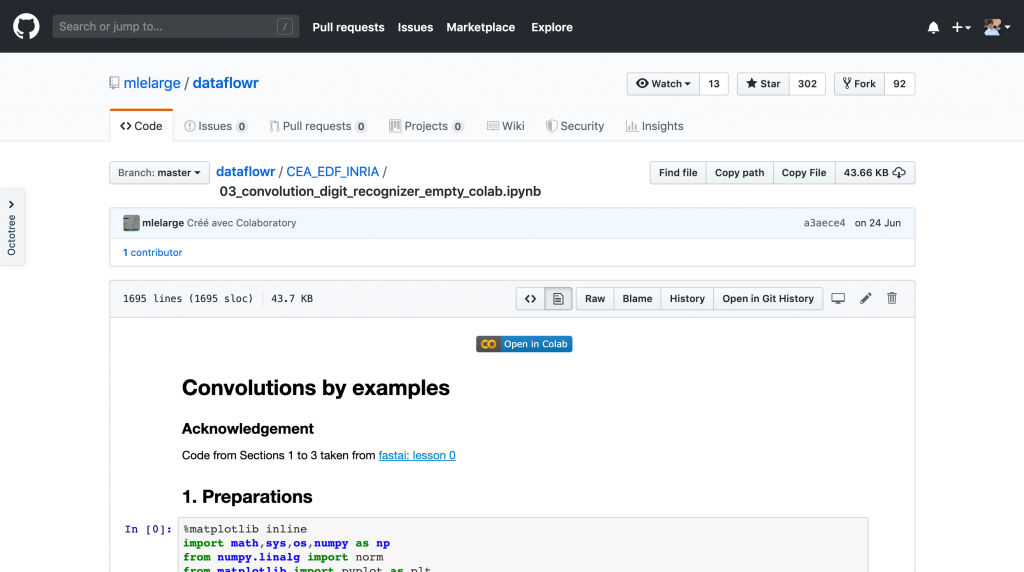Open file in desktop icon
This screenshot has height=572, width=1024.
[839, 298]
